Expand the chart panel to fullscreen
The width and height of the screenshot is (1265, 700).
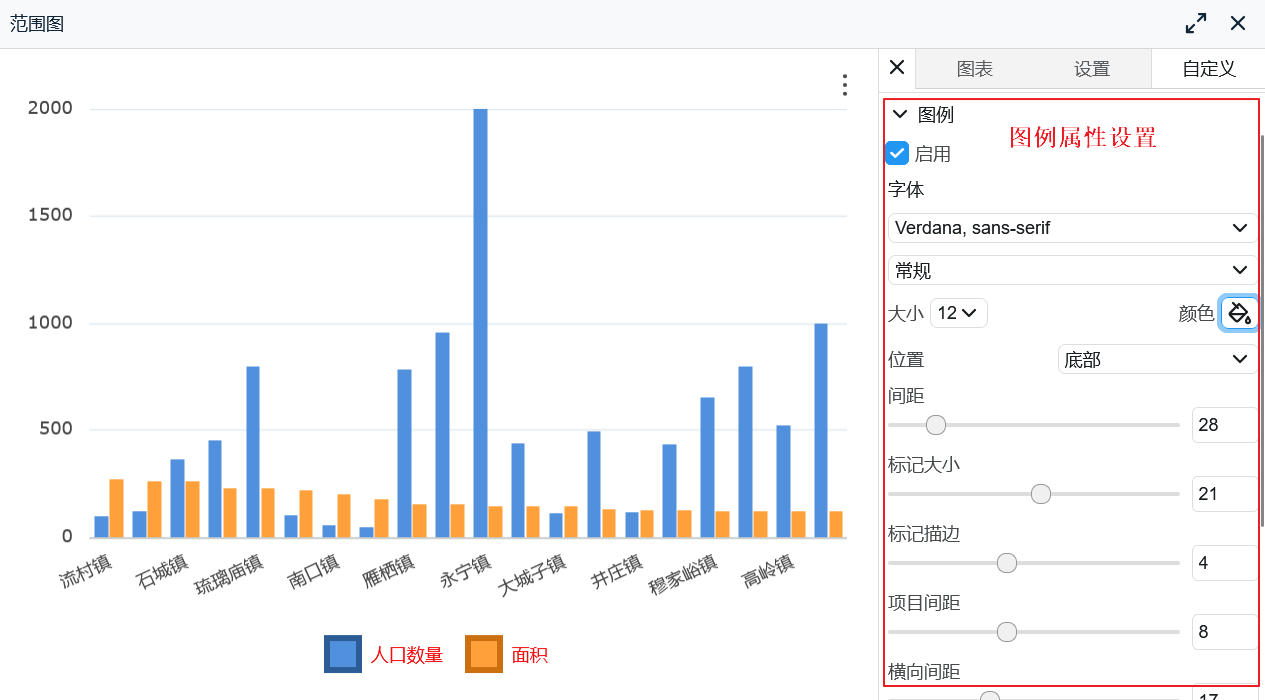[1195, 23]
